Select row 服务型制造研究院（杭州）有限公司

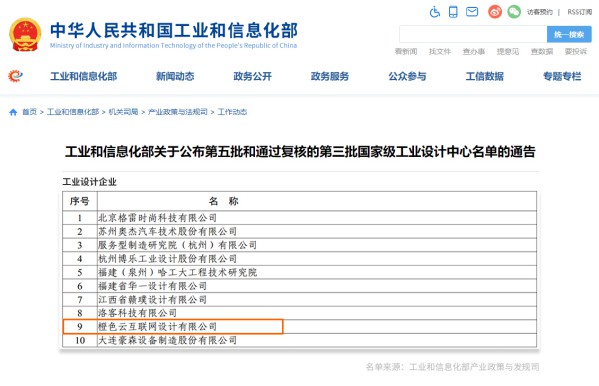pos(300,245)
